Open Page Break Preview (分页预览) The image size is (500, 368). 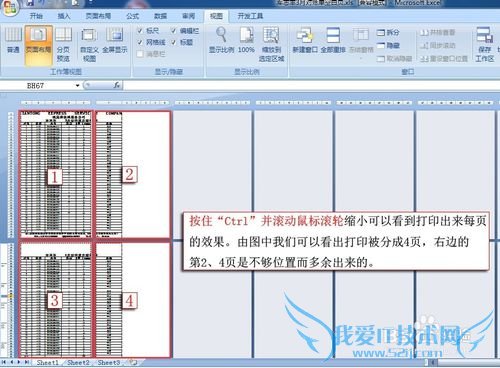coord(63,45)
